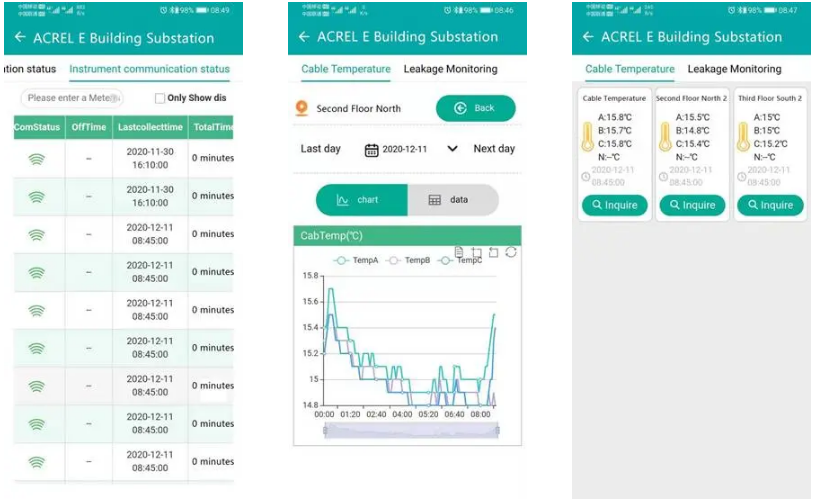Tap the thermometer icon in Third Floor South 2 card
Viewport: 816px width, 503px height.
pyautogui.click(x=743, y=137)
